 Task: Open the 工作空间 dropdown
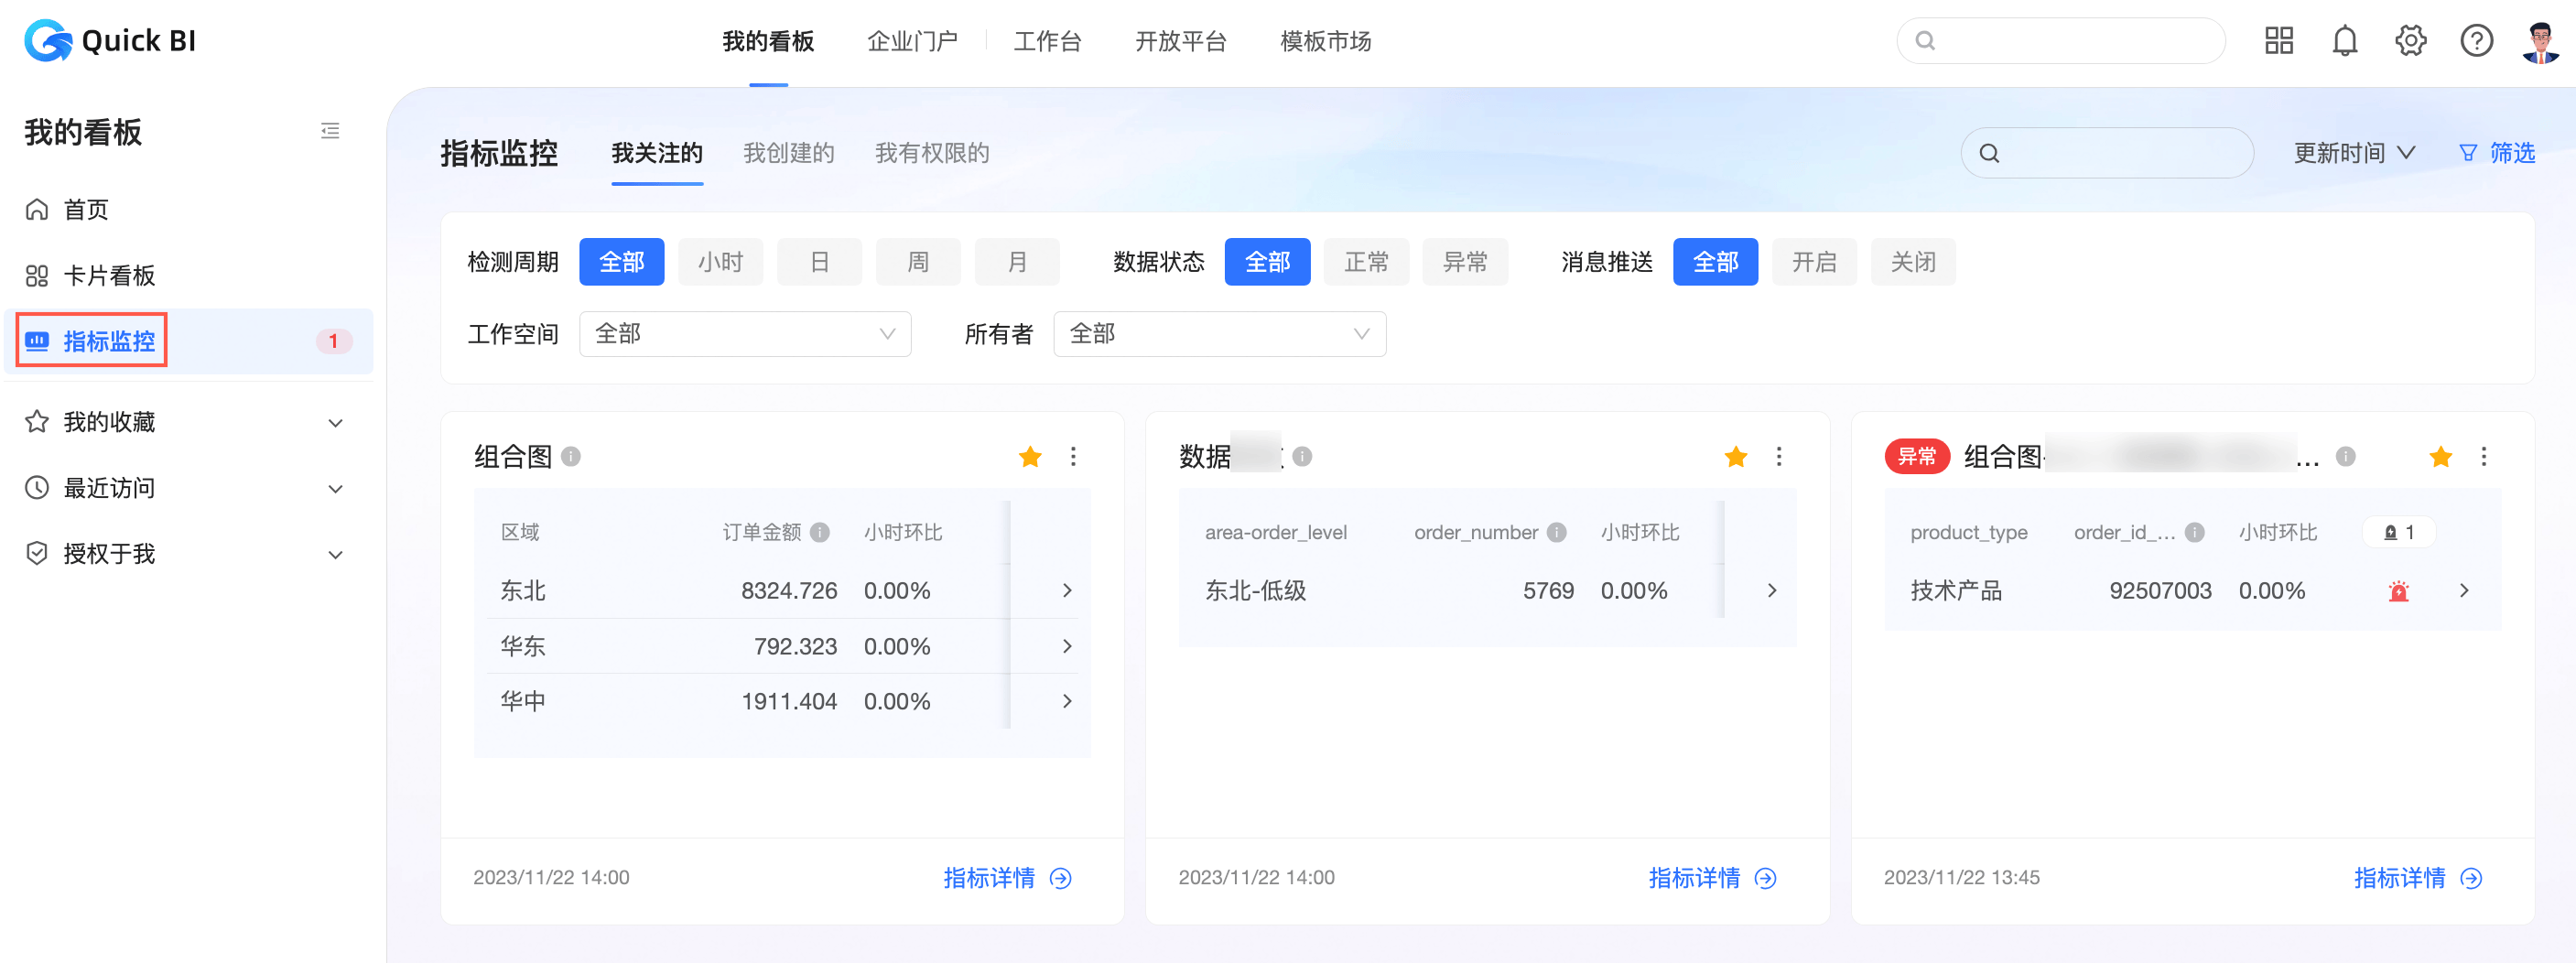745,334
